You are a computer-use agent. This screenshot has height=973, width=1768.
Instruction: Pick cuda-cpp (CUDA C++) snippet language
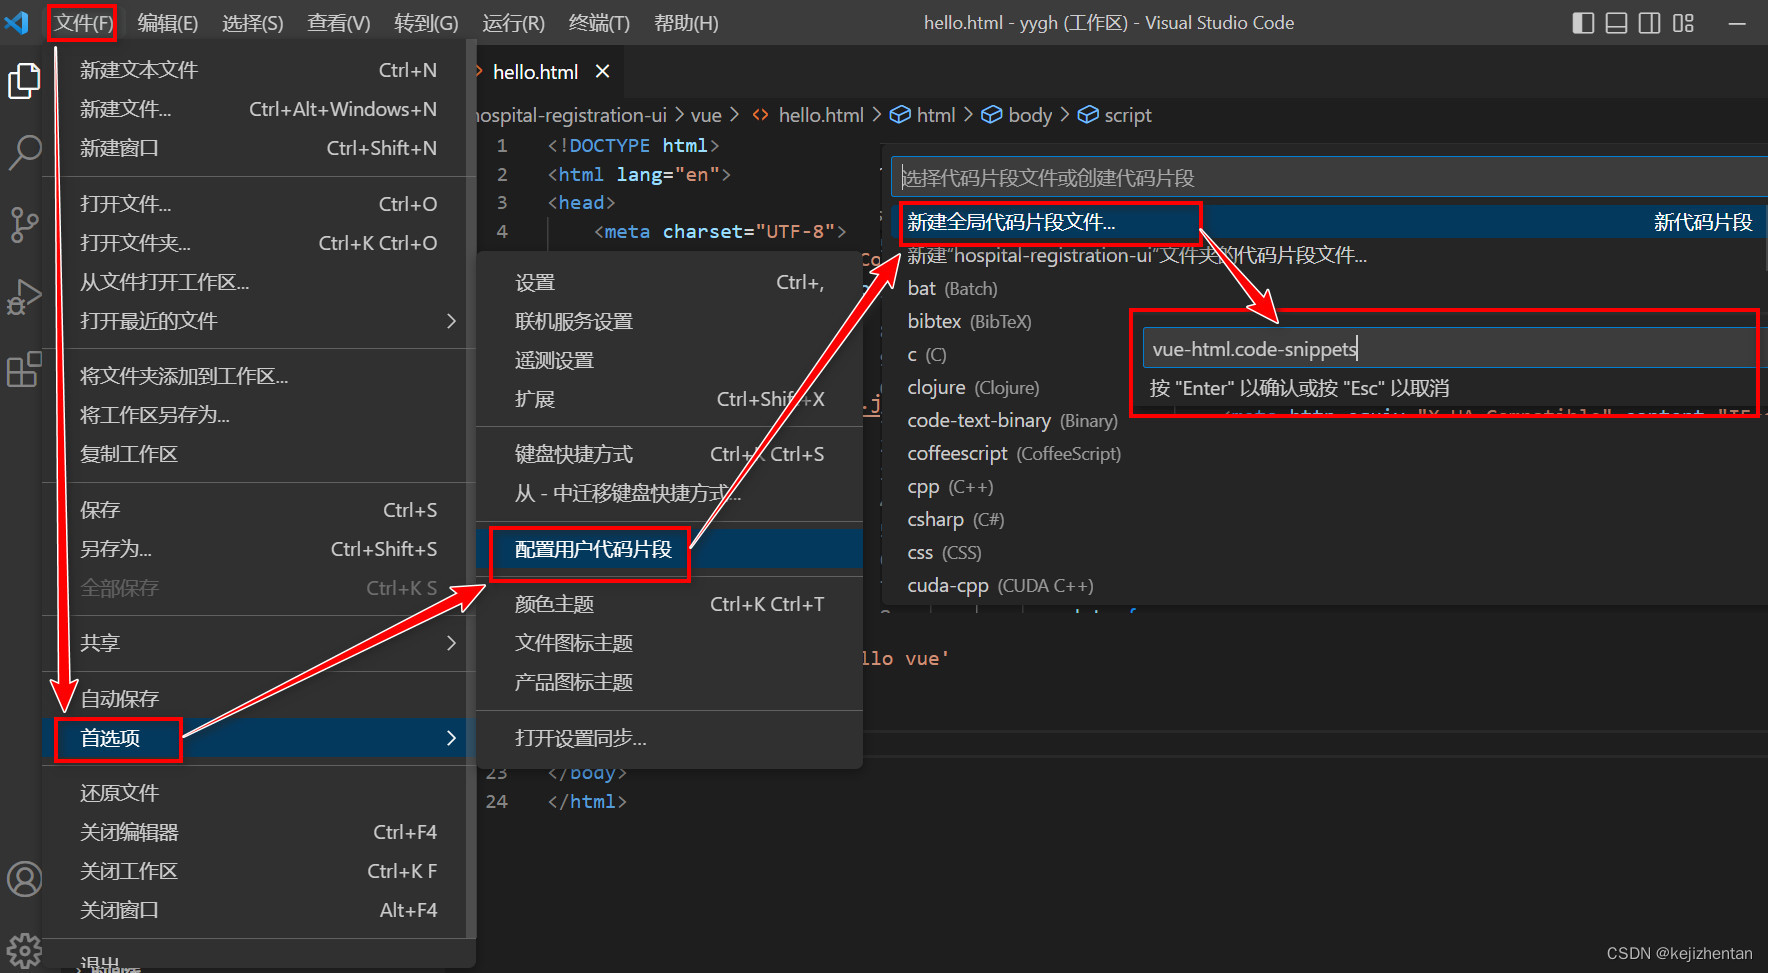point(1328,585)
